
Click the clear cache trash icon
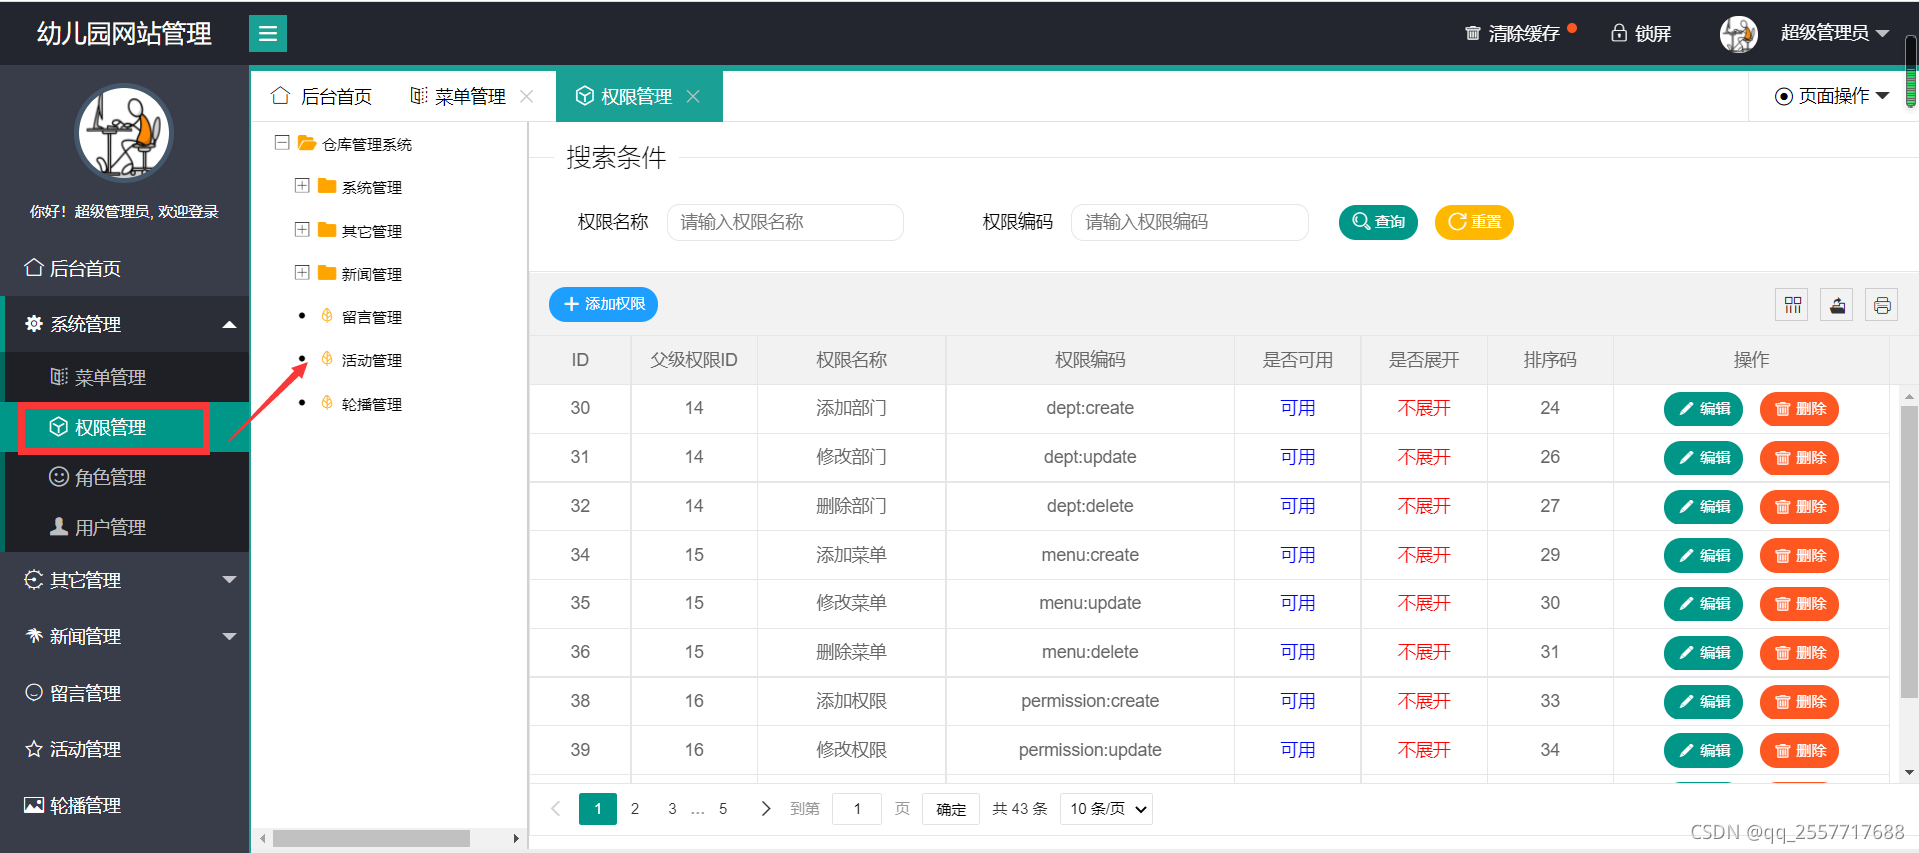pos(1472,33)
